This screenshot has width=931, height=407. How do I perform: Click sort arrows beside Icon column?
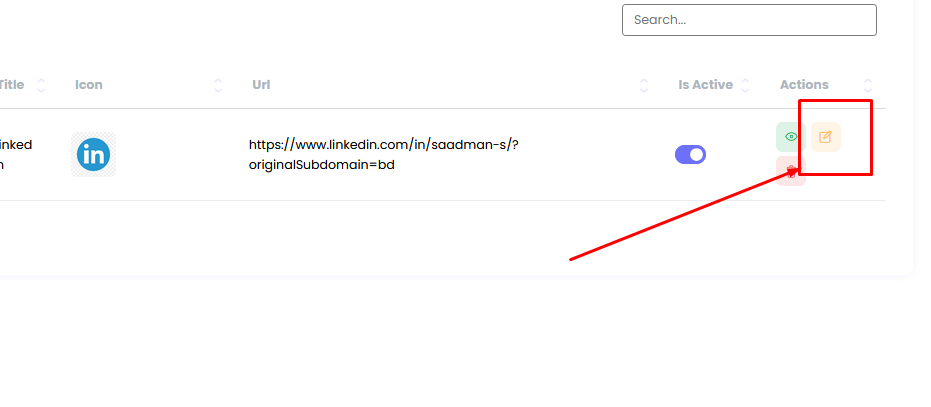(218, 86)
